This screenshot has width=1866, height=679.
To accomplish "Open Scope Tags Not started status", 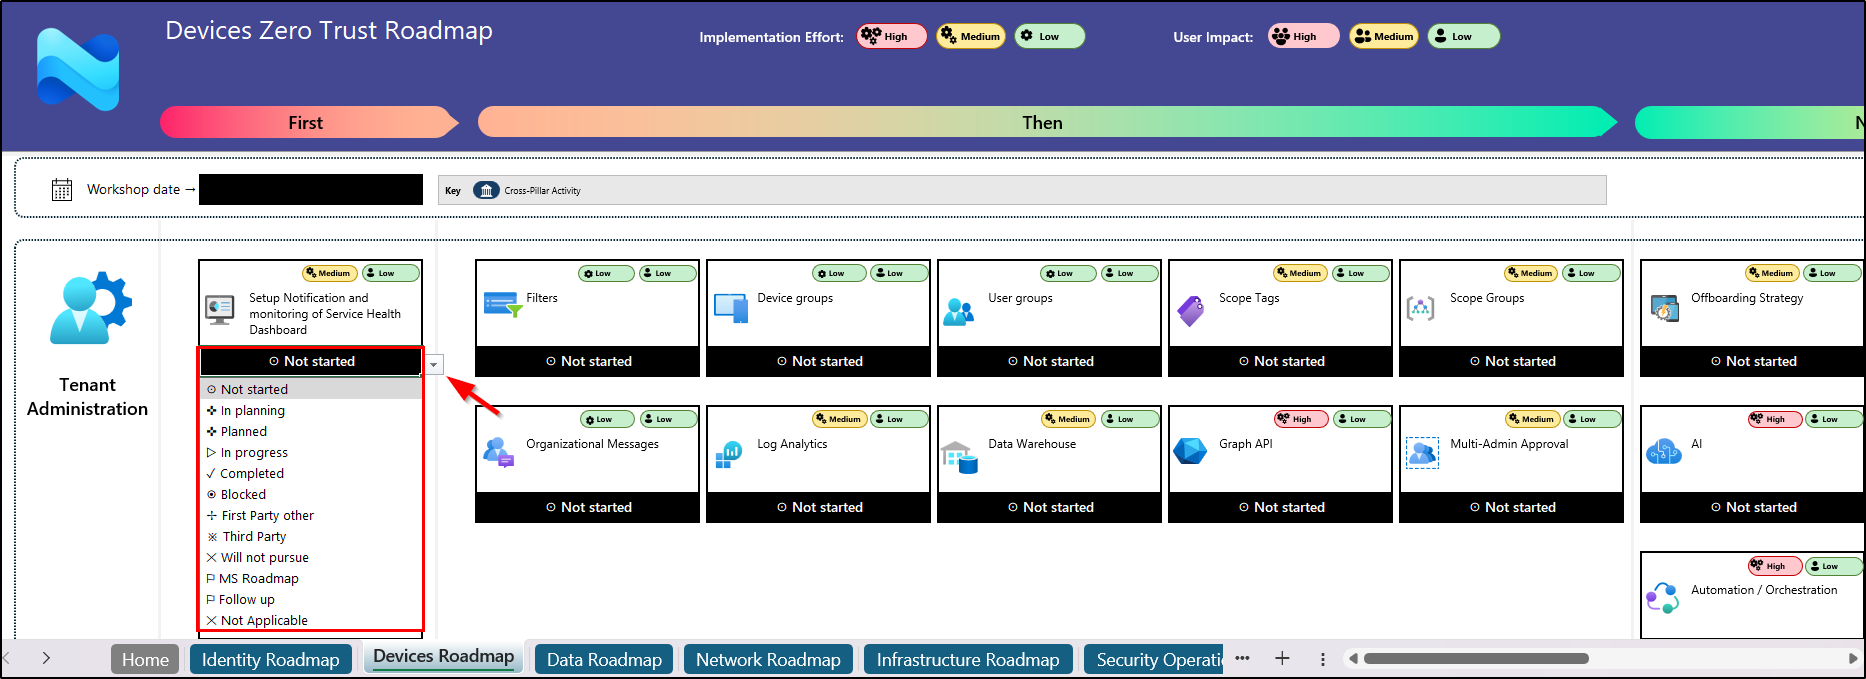I will 1281,361.
